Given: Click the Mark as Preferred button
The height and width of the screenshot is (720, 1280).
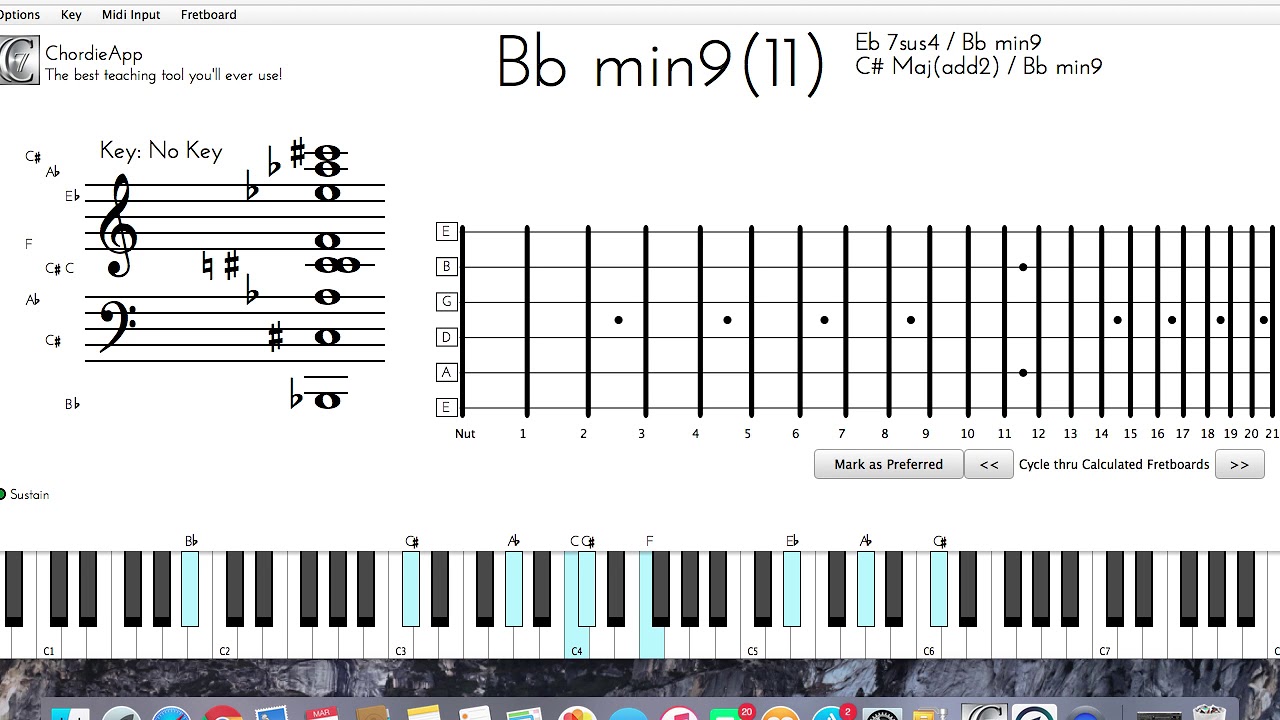Looking at the screenshot, I should (888, 464).
